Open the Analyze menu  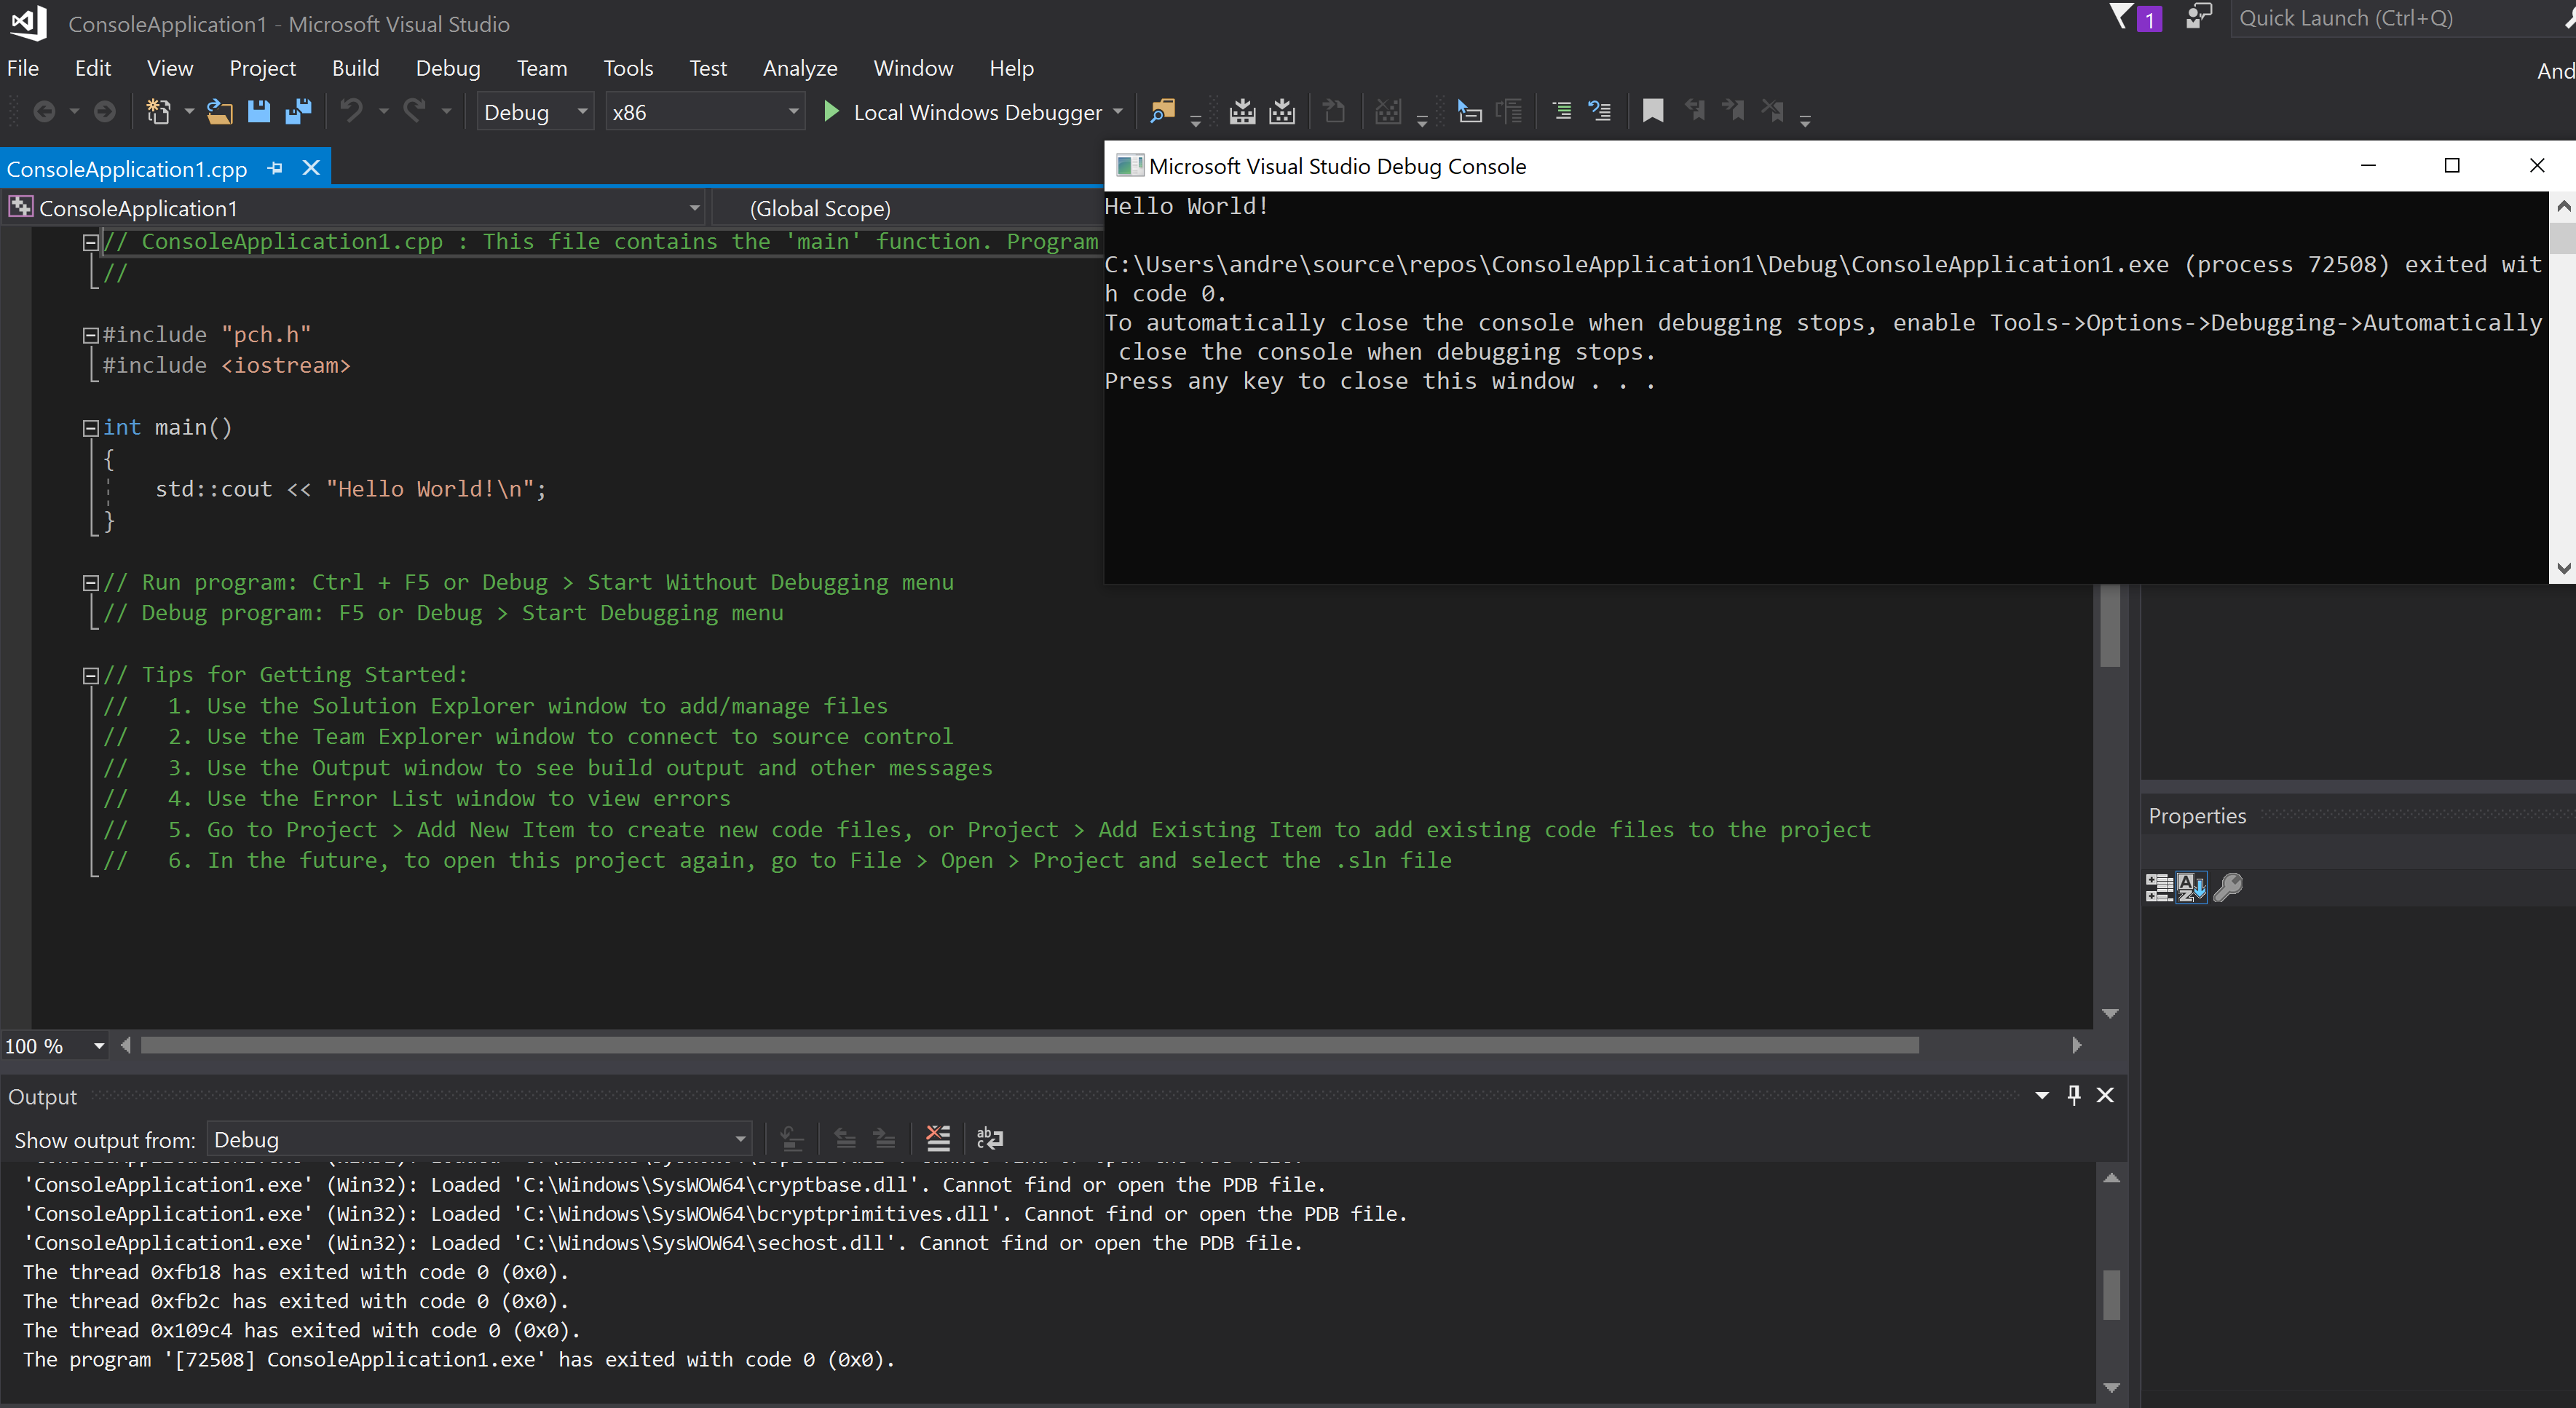[x=800, y=68]
